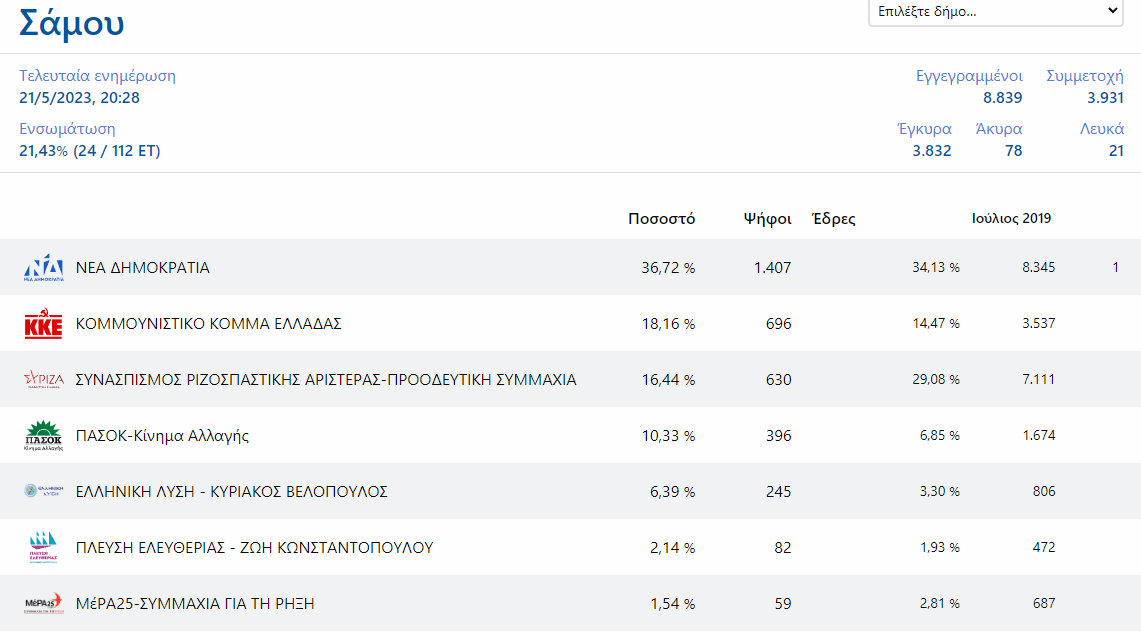Image resolution: width=1141 pixels, height=633 pixels.
Task: Click the 396 votes cell
Action: pyautogui.click(x=779, y=436)
